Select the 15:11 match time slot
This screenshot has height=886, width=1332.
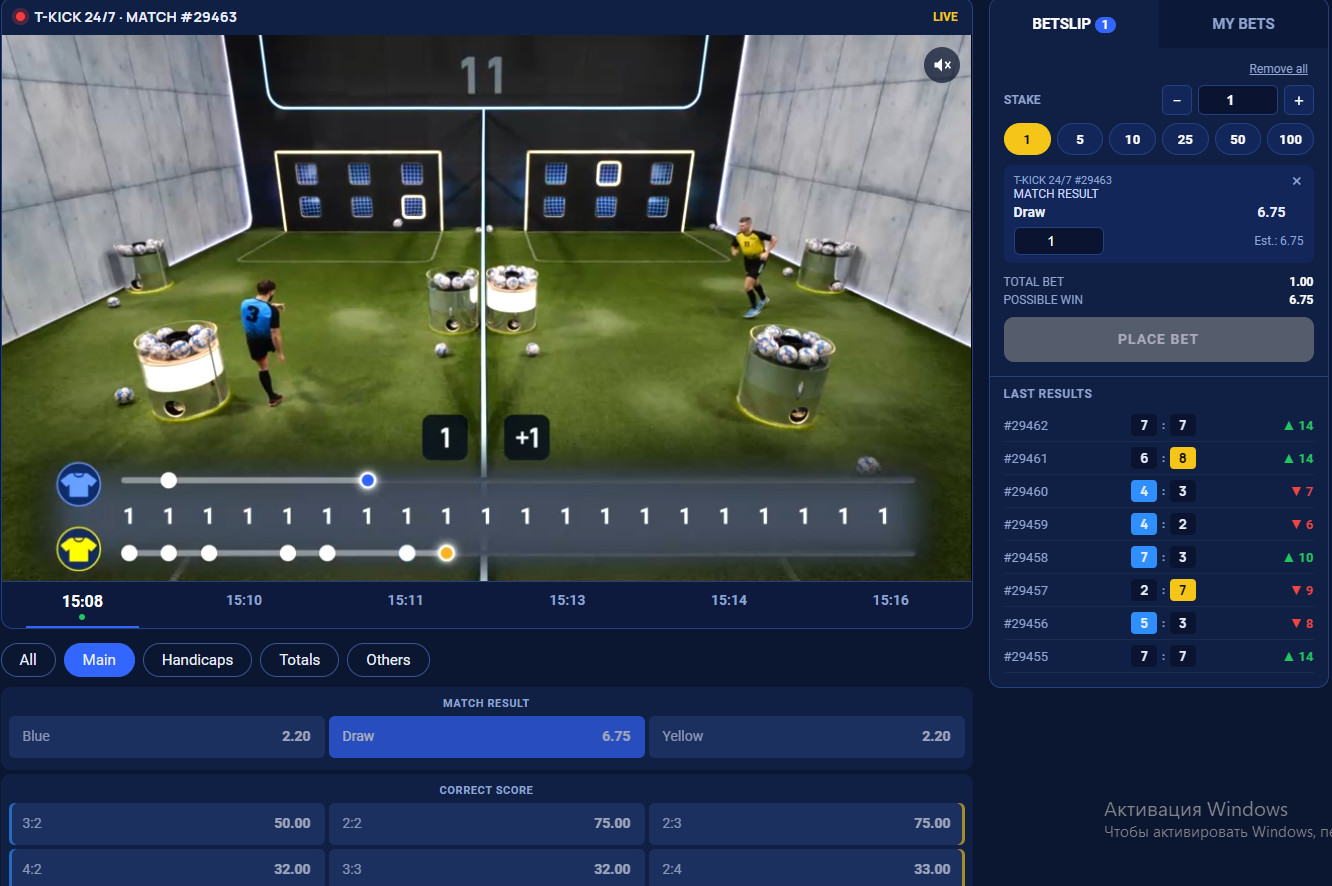[x=406, y=600]
